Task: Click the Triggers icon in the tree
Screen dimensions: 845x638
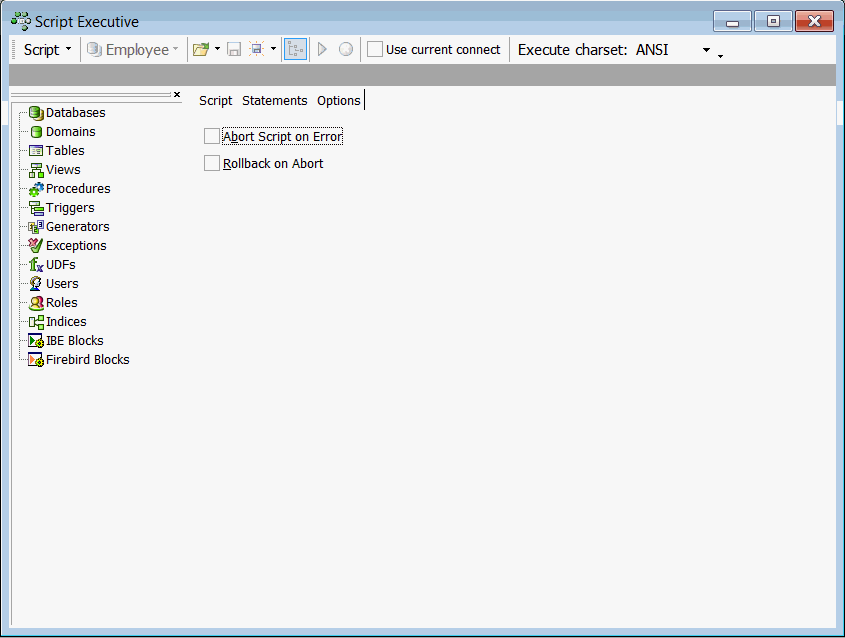Action: tap(36, 208)
